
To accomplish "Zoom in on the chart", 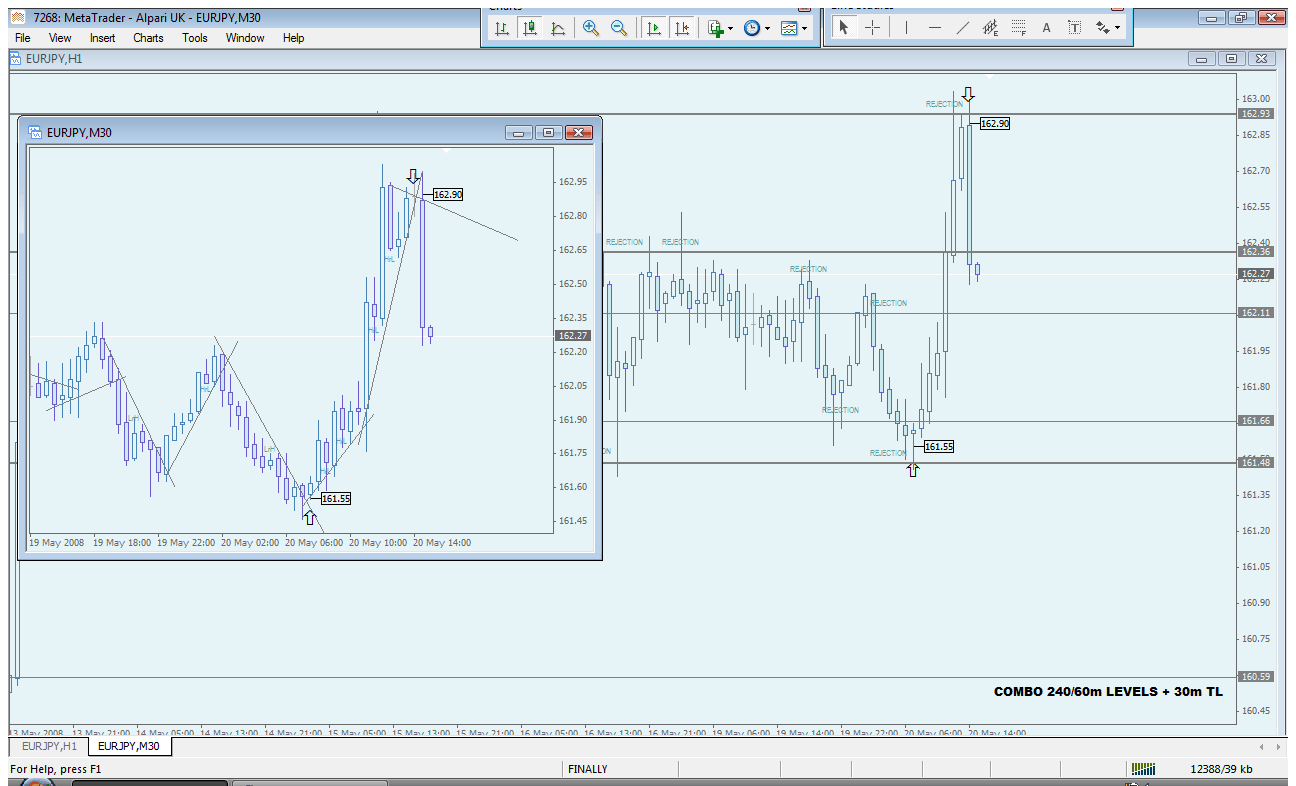I will pyautogui.click(x=591, y=28).
